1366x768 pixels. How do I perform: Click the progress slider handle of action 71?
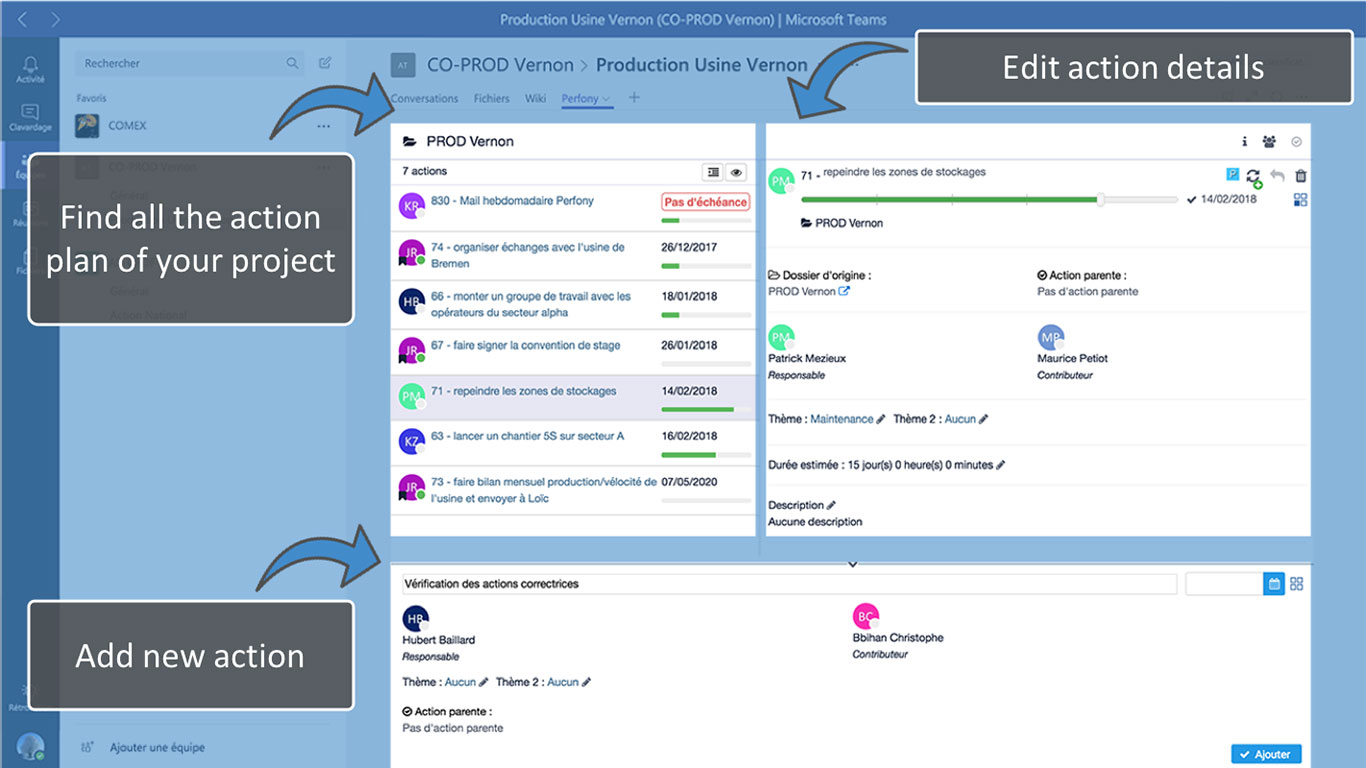pos(1101,200)
